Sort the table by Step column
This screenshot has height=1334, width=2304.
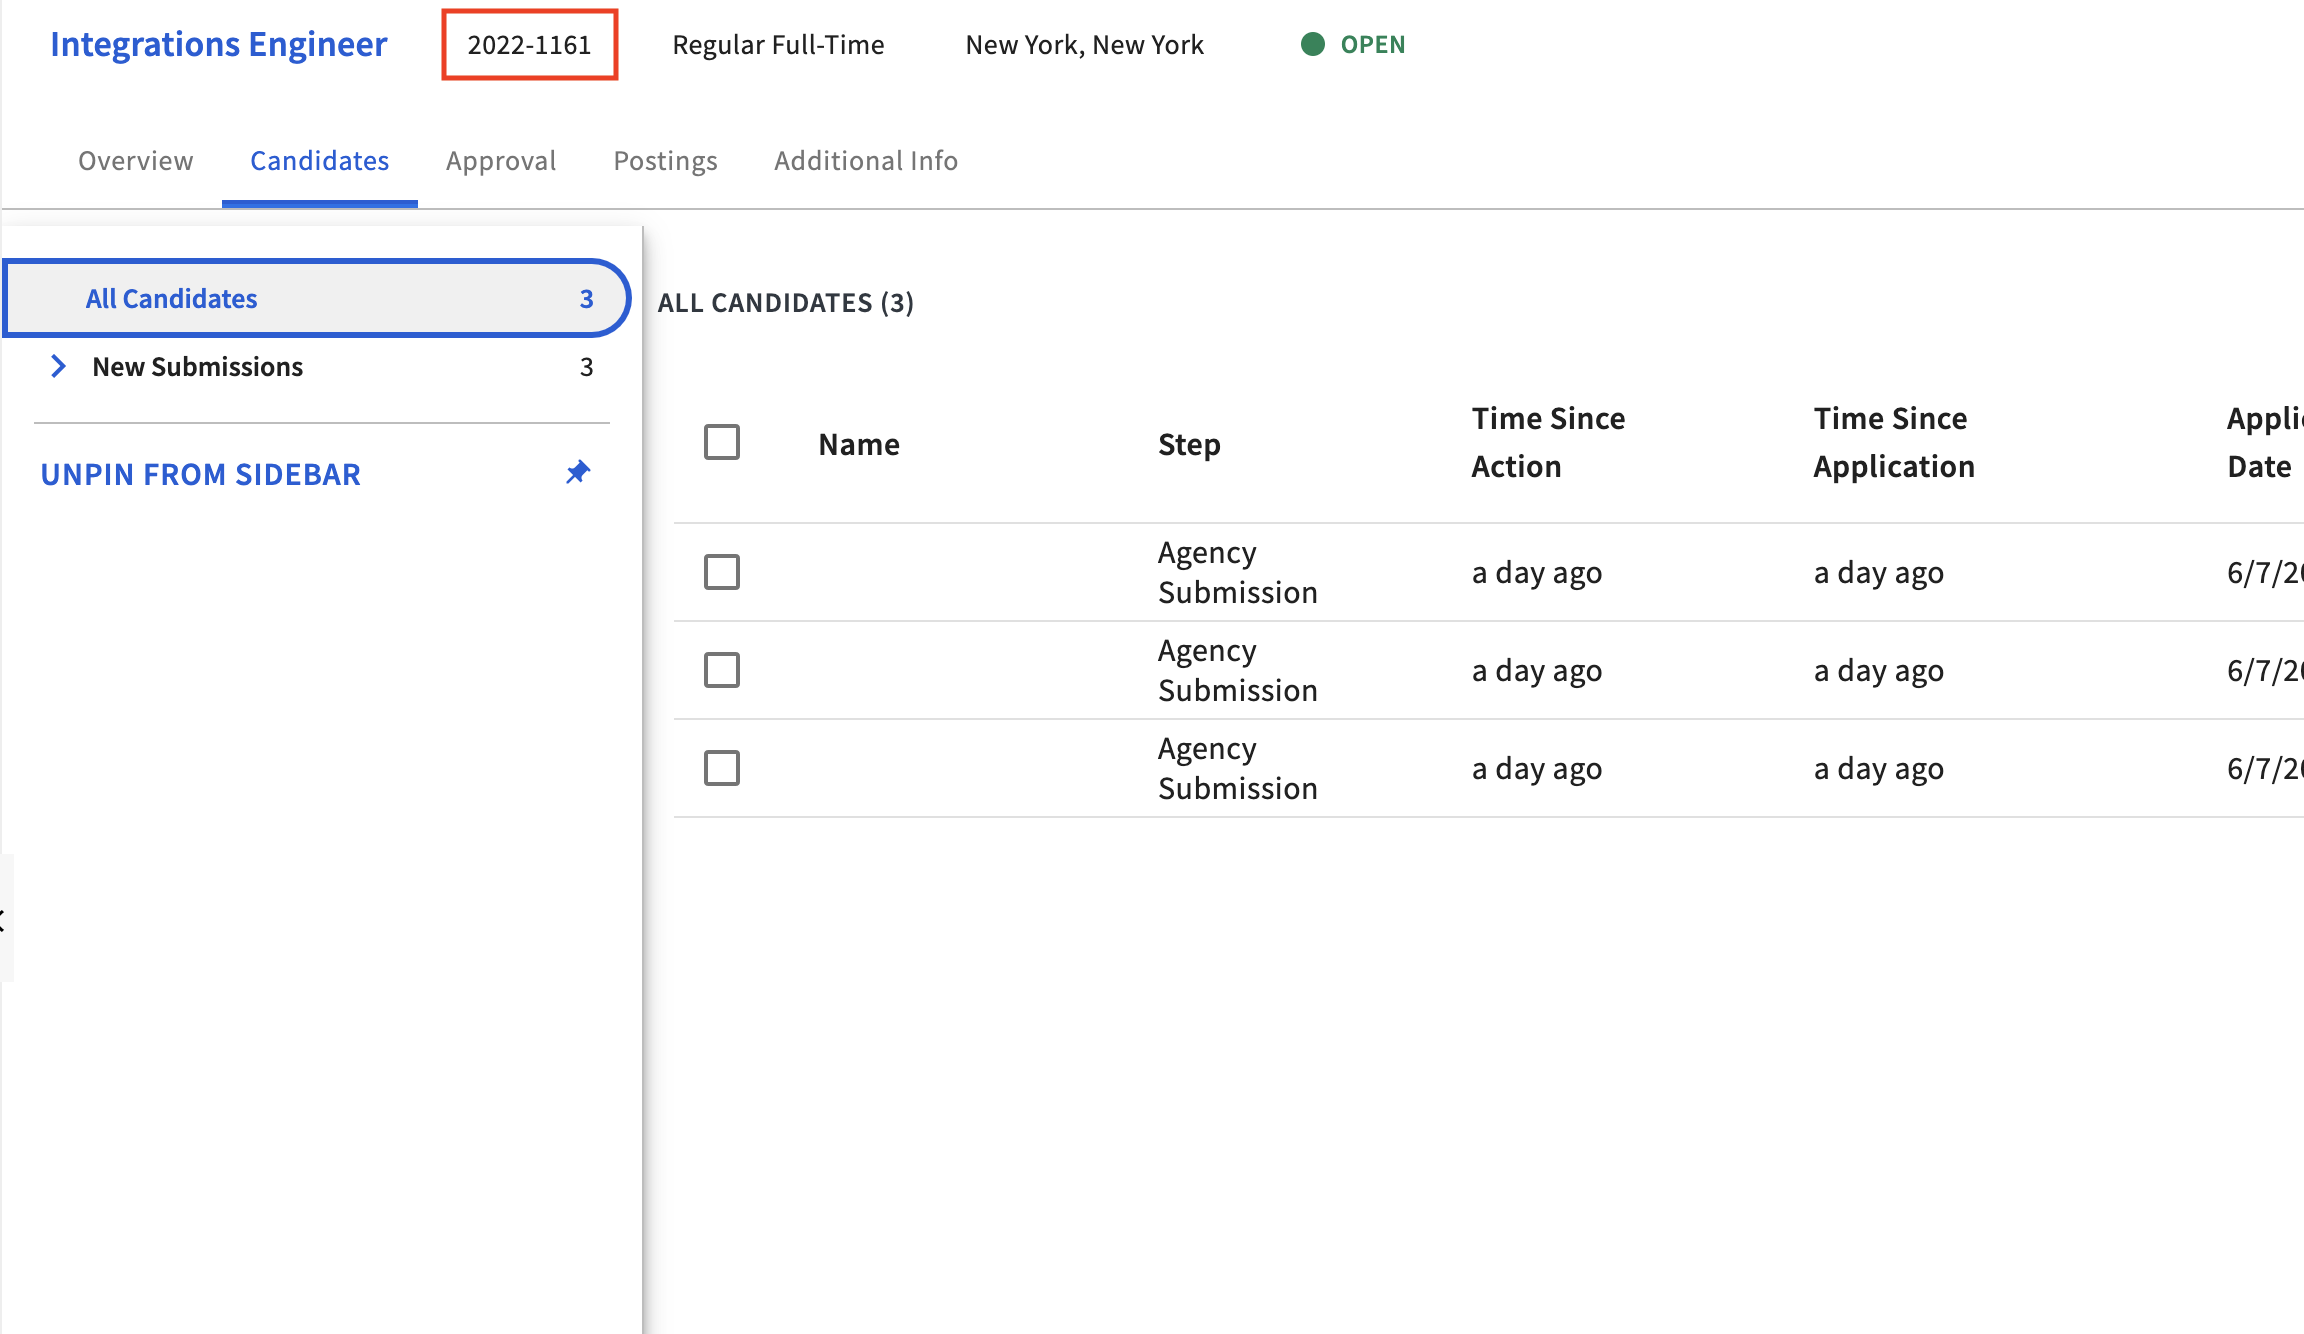(1189, 443)
